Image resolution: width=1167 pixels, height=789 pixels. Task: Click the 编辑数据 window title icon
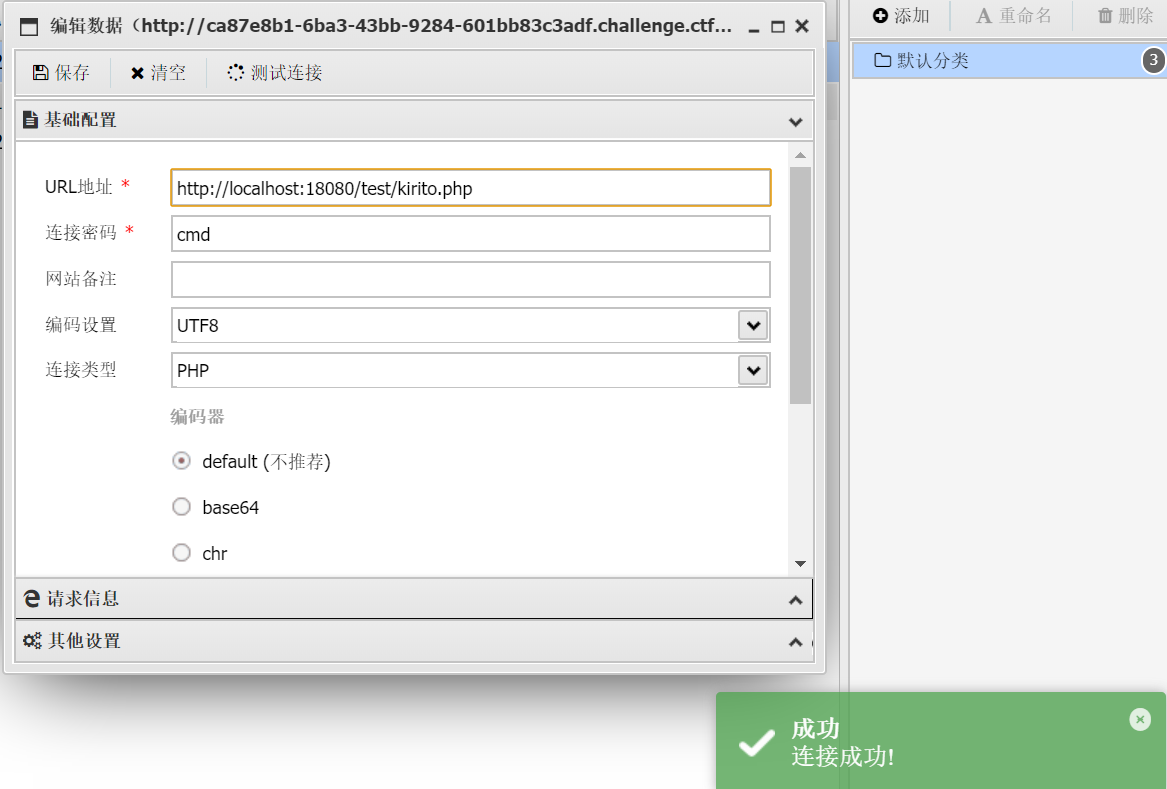(29, 27)
